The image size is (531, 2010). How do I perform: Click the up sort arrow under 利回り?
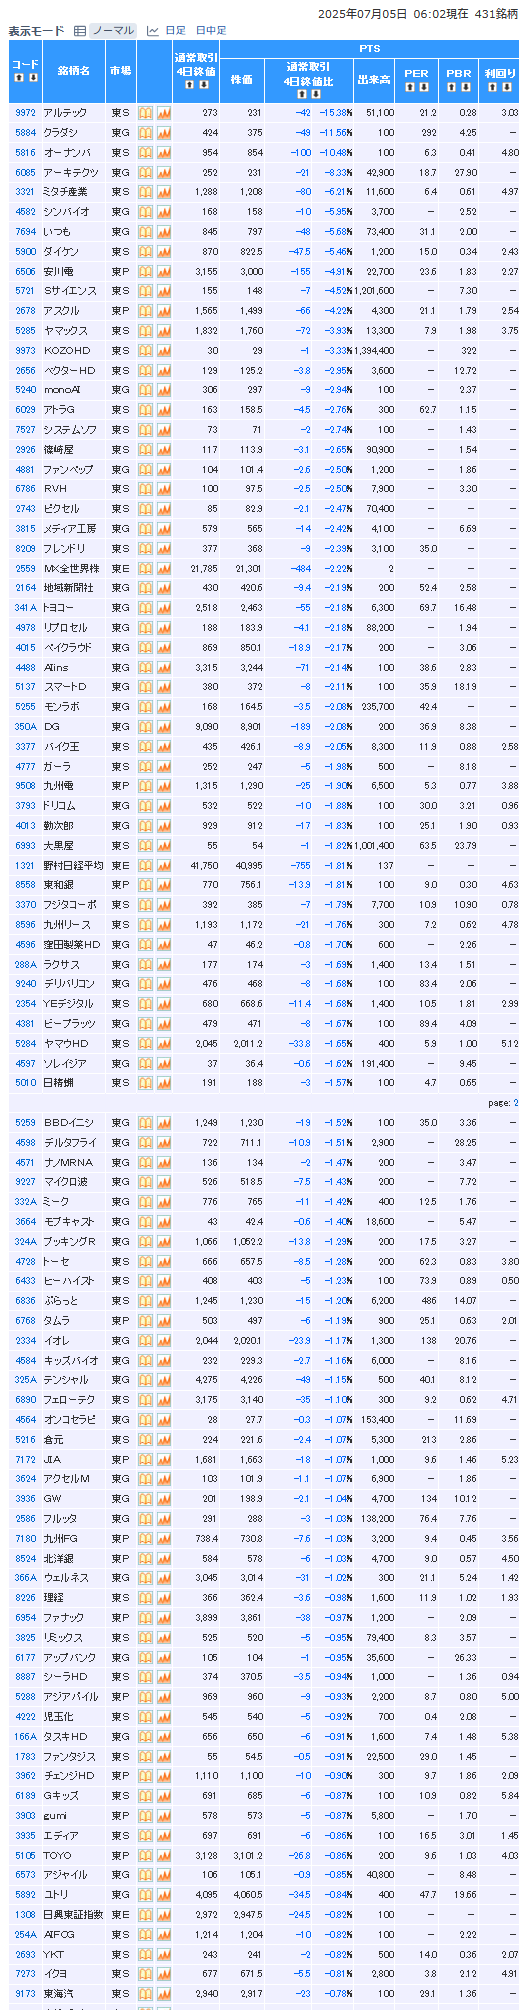pos(492,87)
